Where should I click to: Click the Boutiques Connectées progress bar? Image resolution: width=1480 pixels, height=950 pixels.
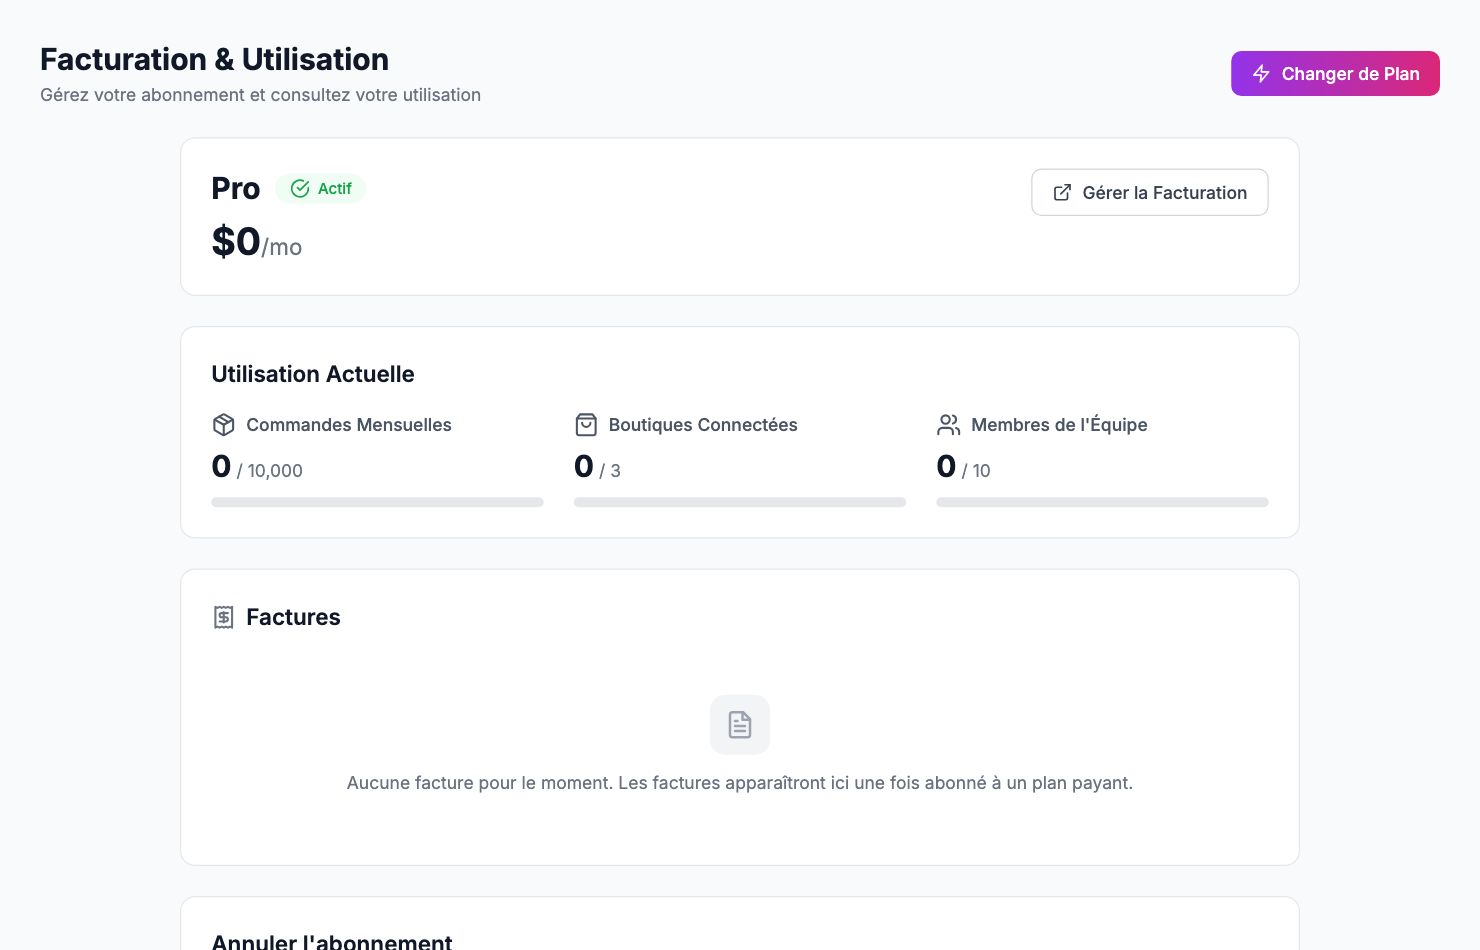(x=740, y=502)
